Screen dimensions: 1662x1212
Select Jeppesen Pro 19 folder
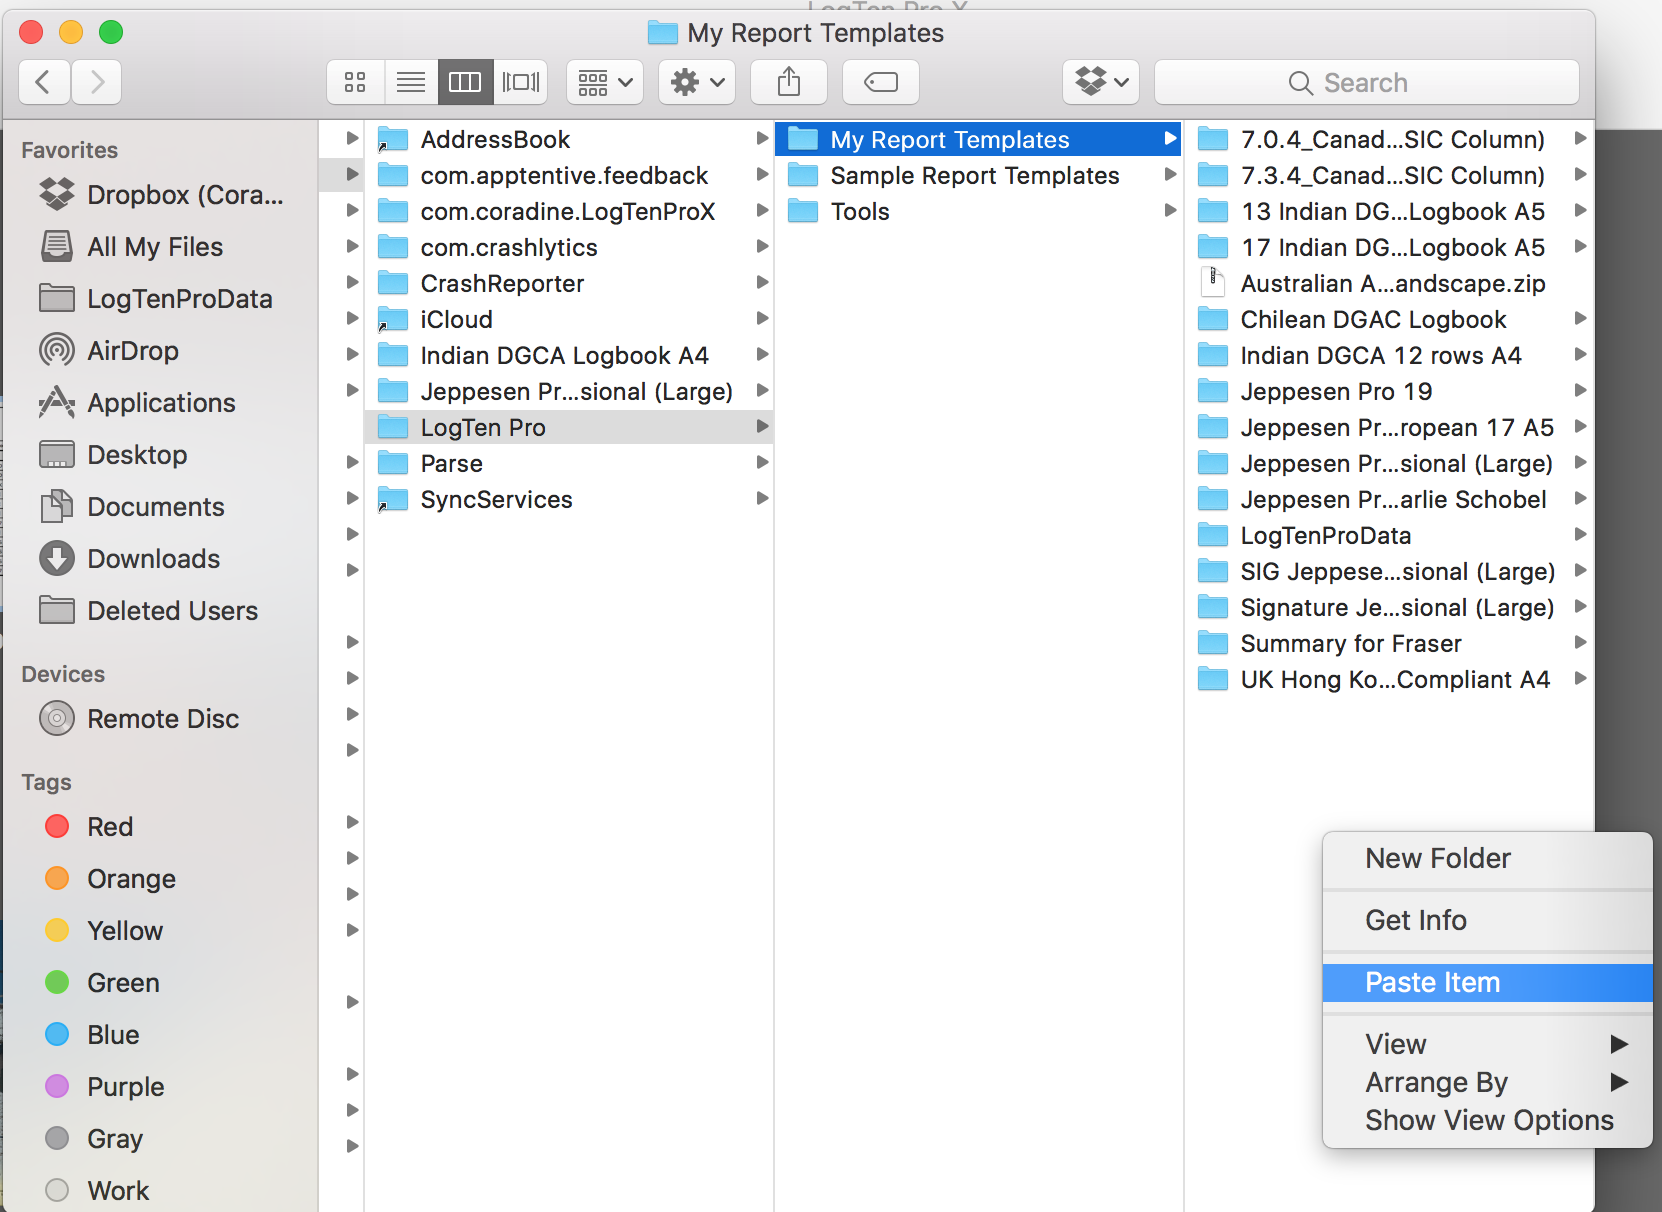tap(1389, 391)
